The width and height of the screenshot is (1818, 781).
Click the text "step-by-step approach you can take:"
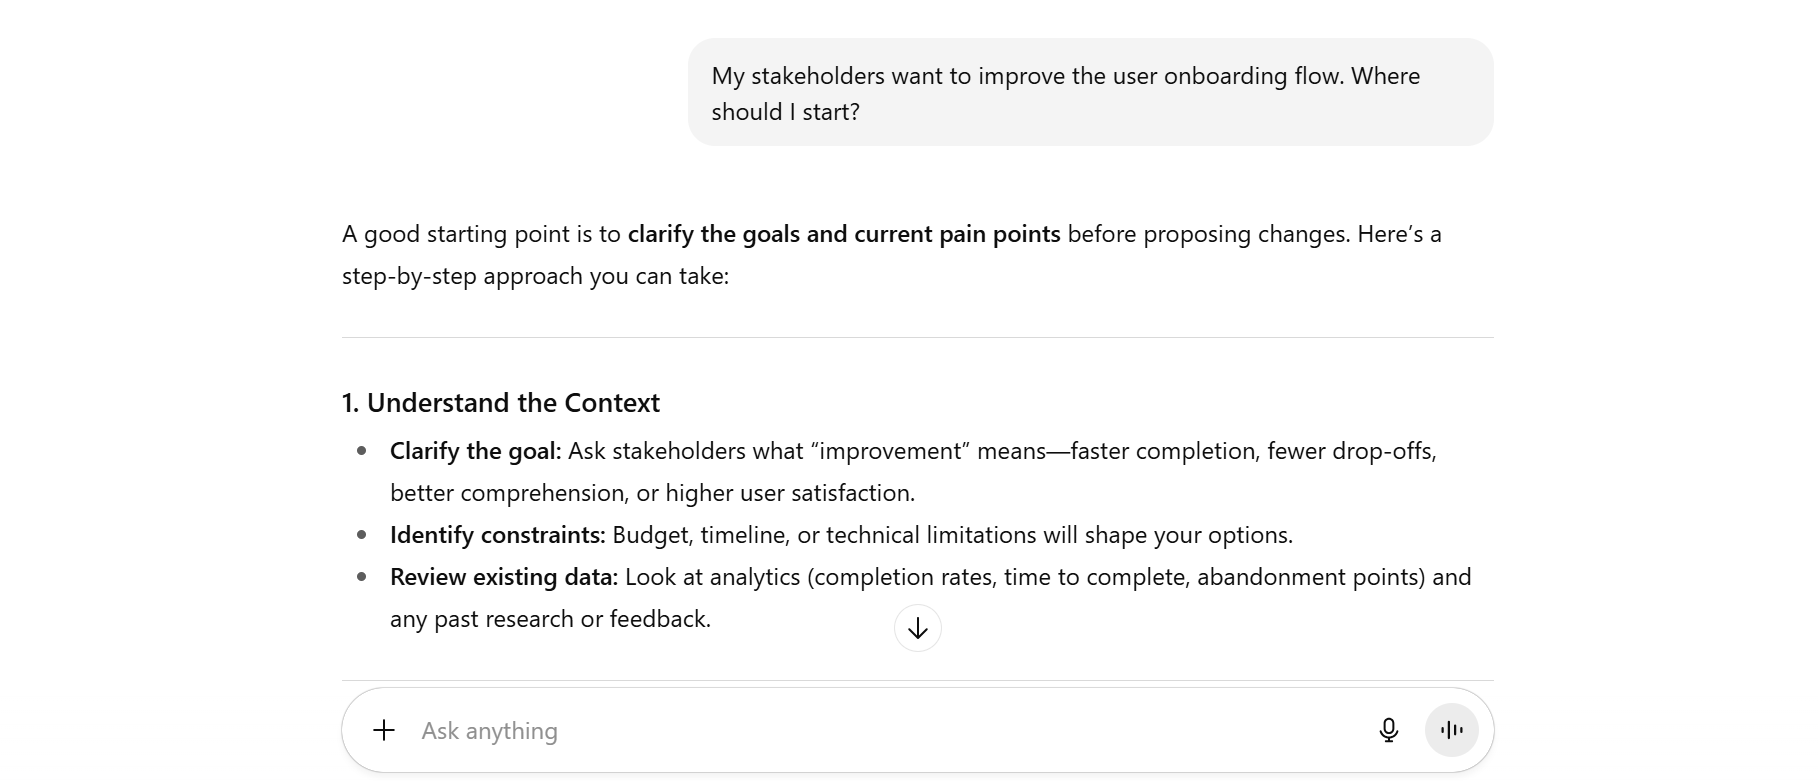pyautogui.click(x=535, y=276)
